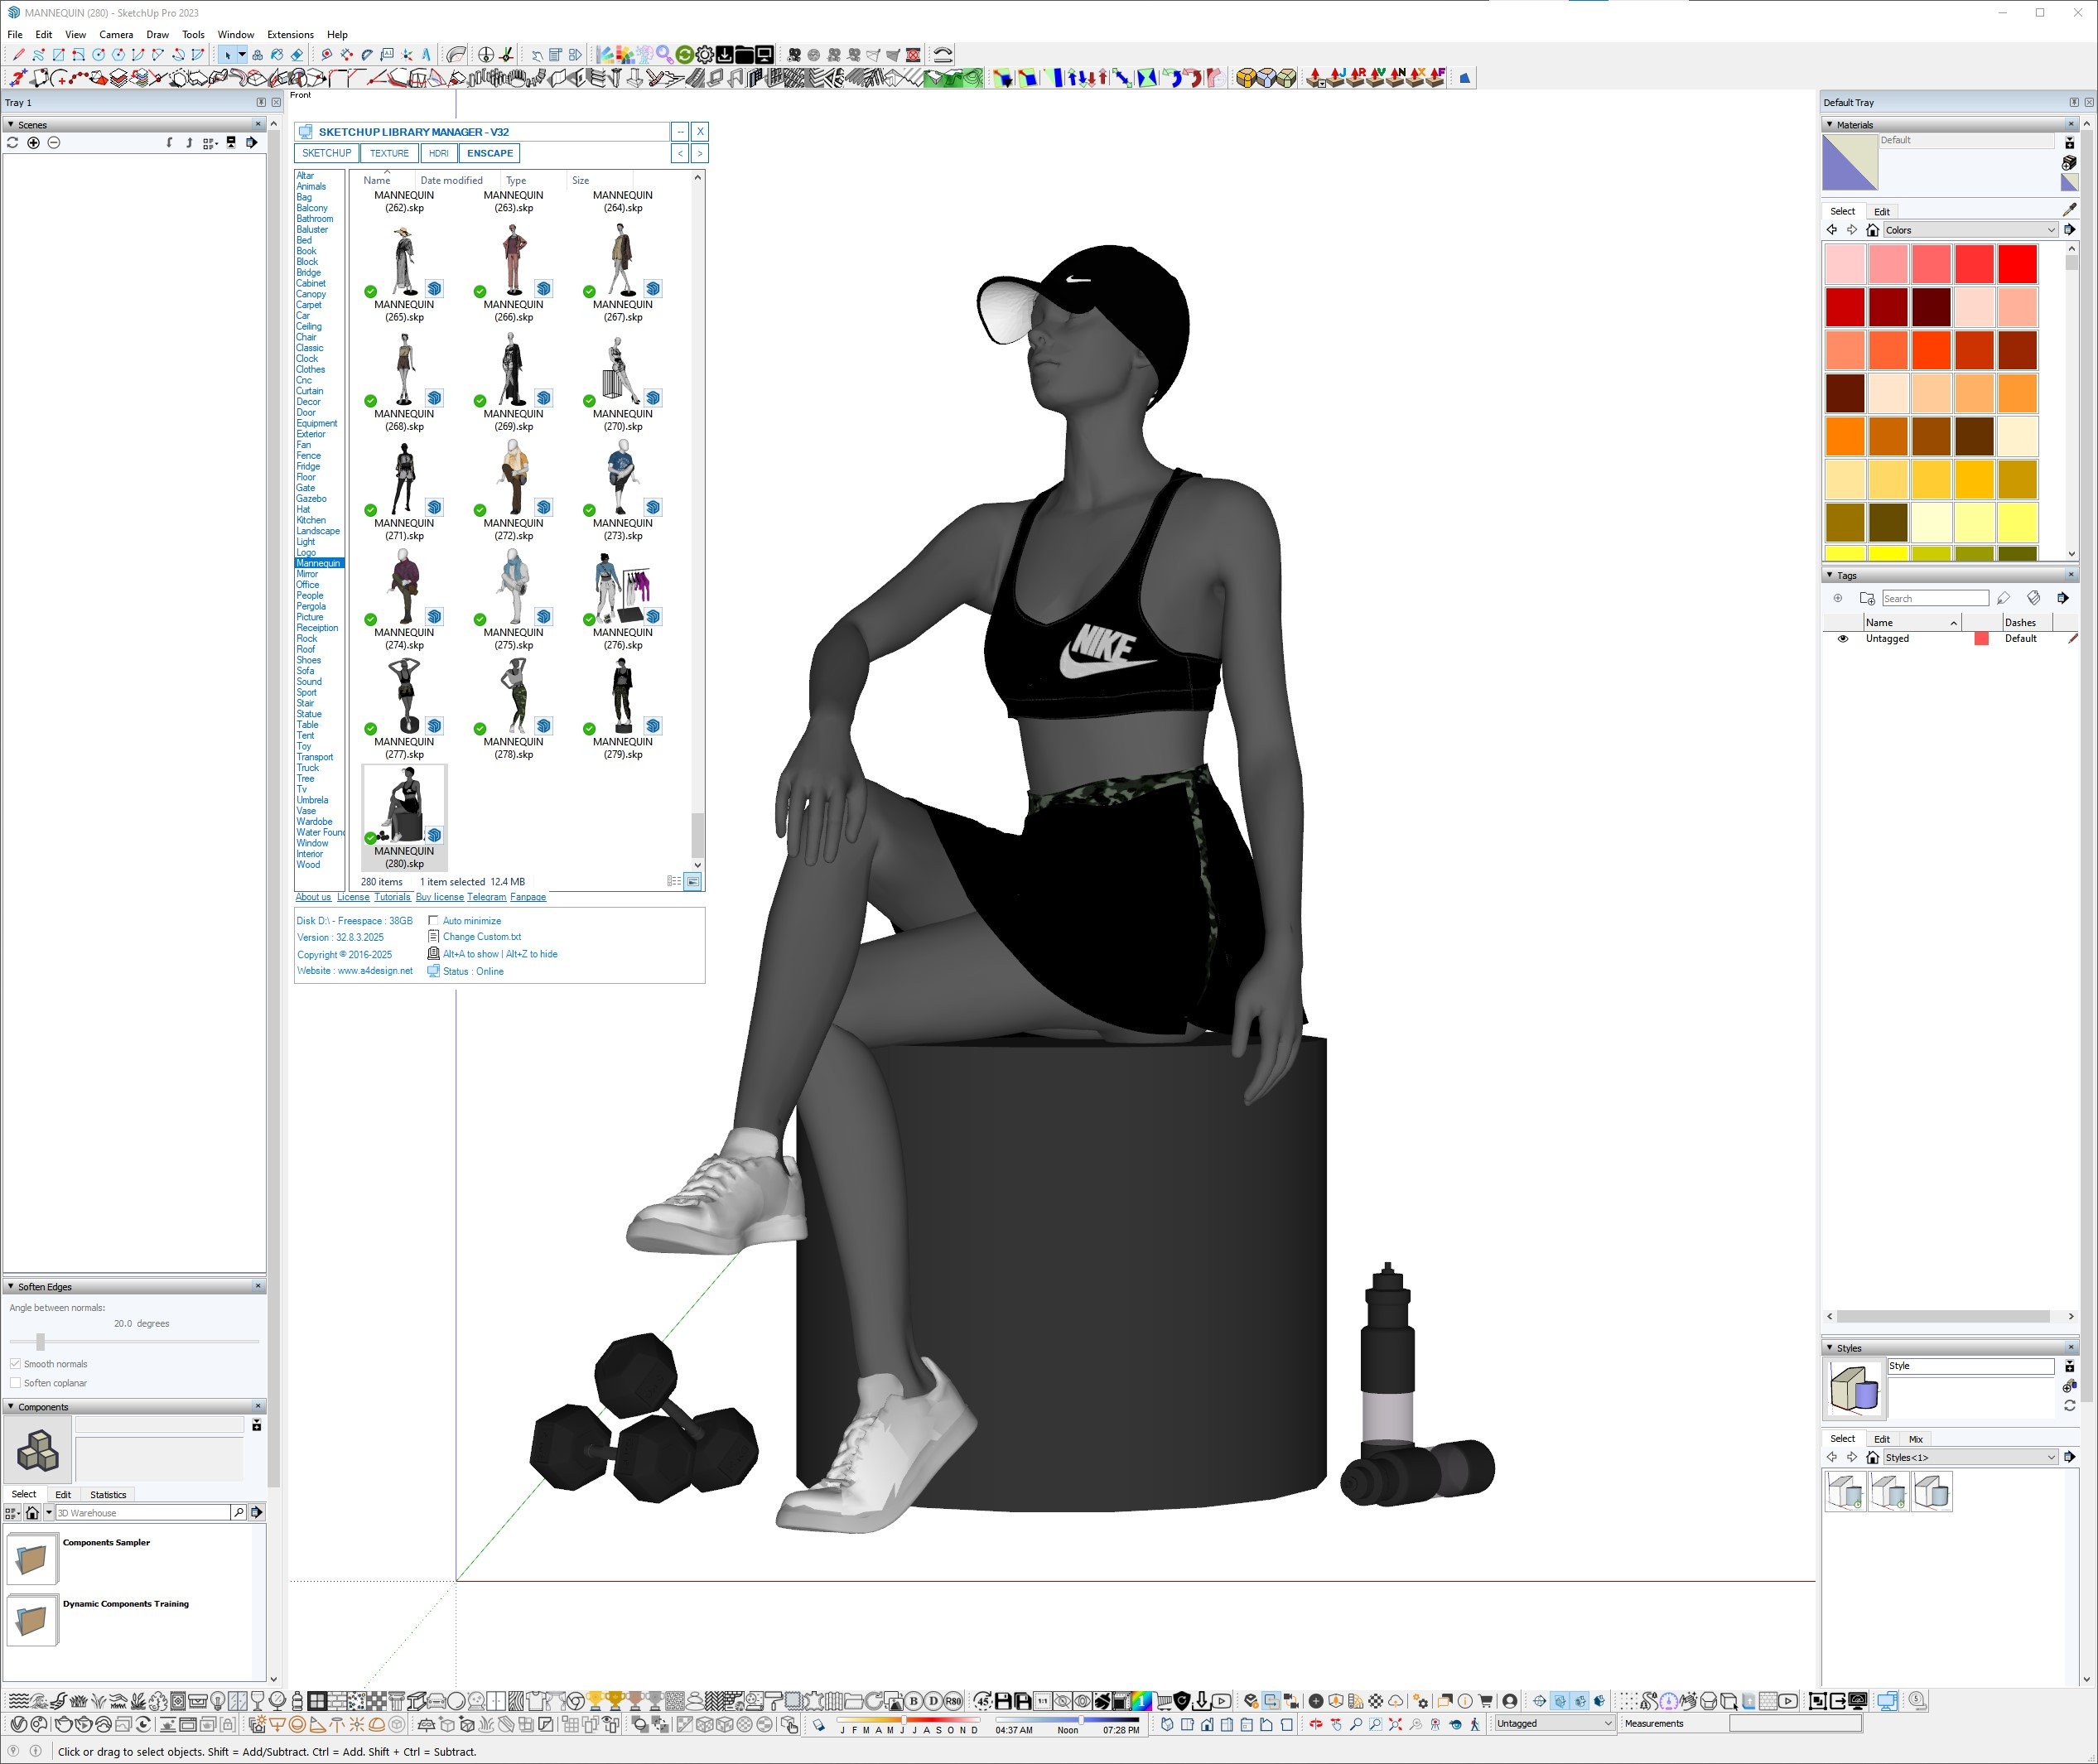This screenshot has height=1764, width=2098.
Task: Toggle visibility eye for Untagged tag
Action: [x=1843, y=639]
